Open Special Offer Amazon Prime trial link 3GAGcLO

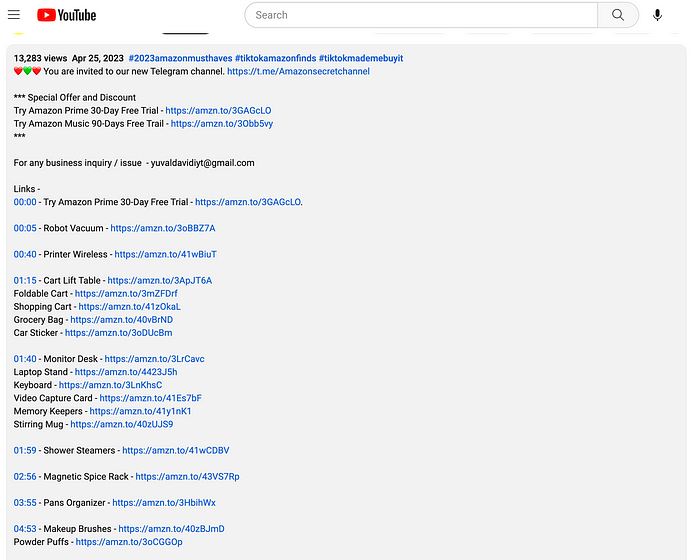point(218,111)
